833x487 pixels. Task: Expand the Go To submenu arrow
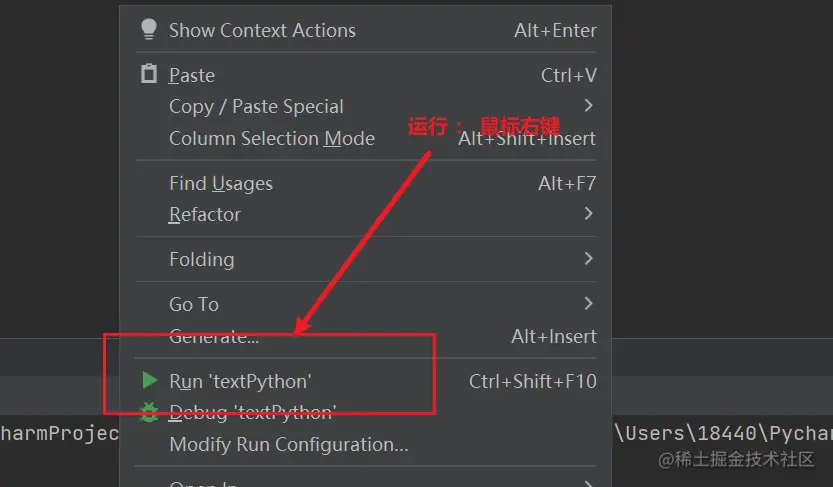(588, 304)
